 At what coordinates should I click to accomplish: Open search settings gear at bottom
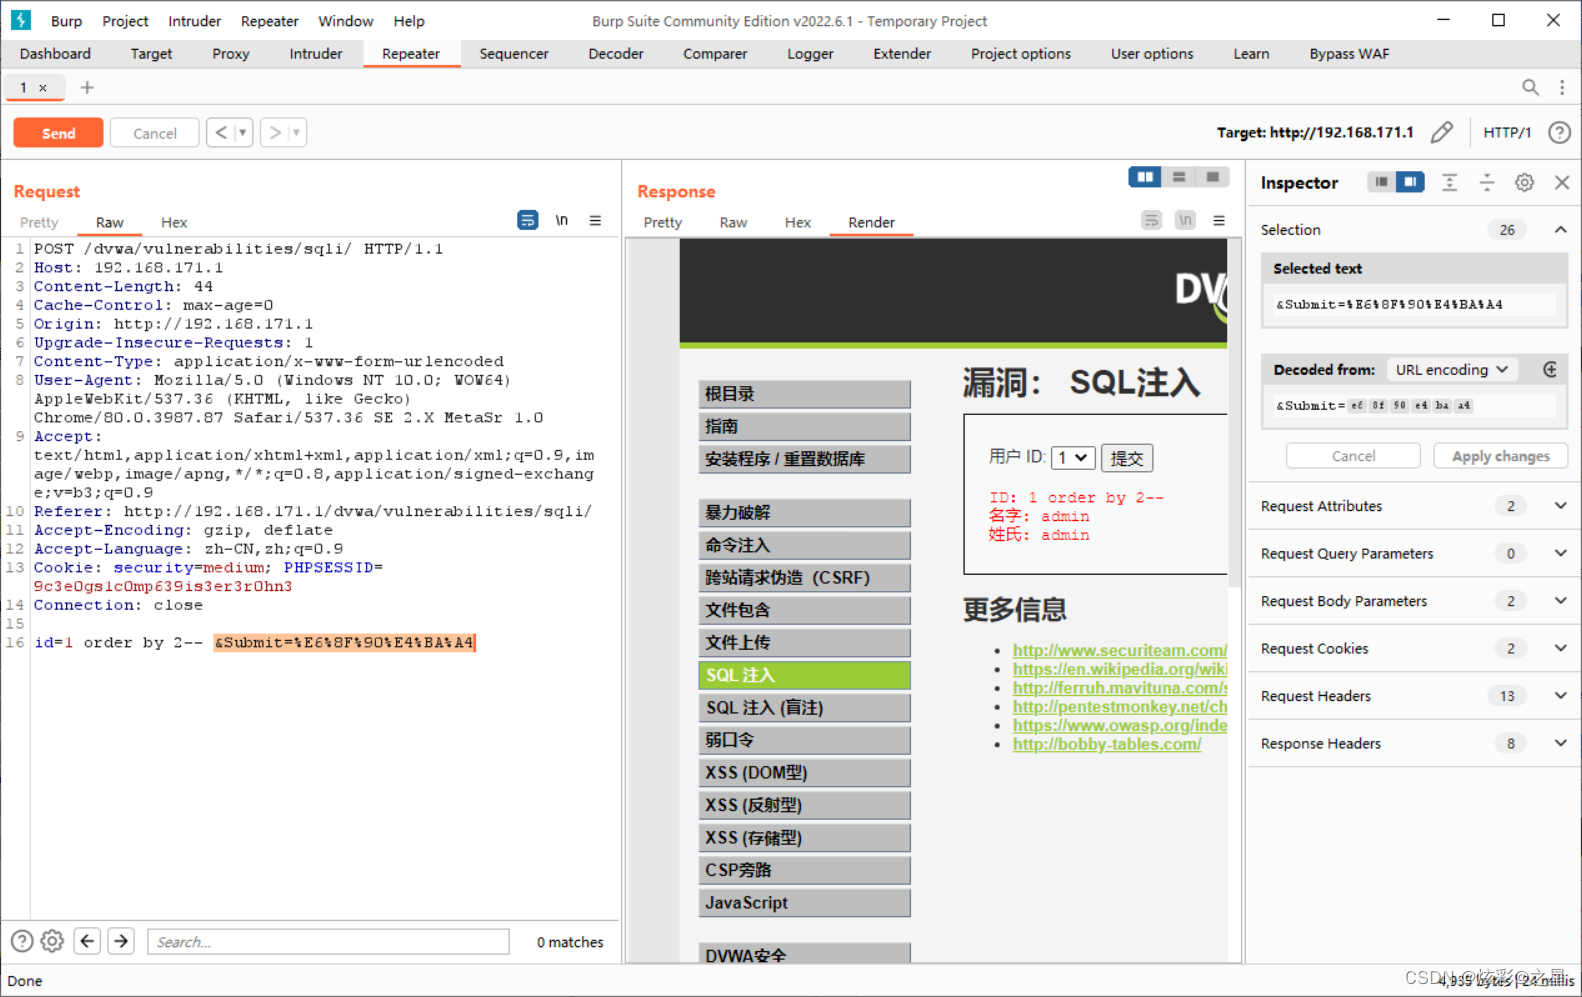point(53,941)
